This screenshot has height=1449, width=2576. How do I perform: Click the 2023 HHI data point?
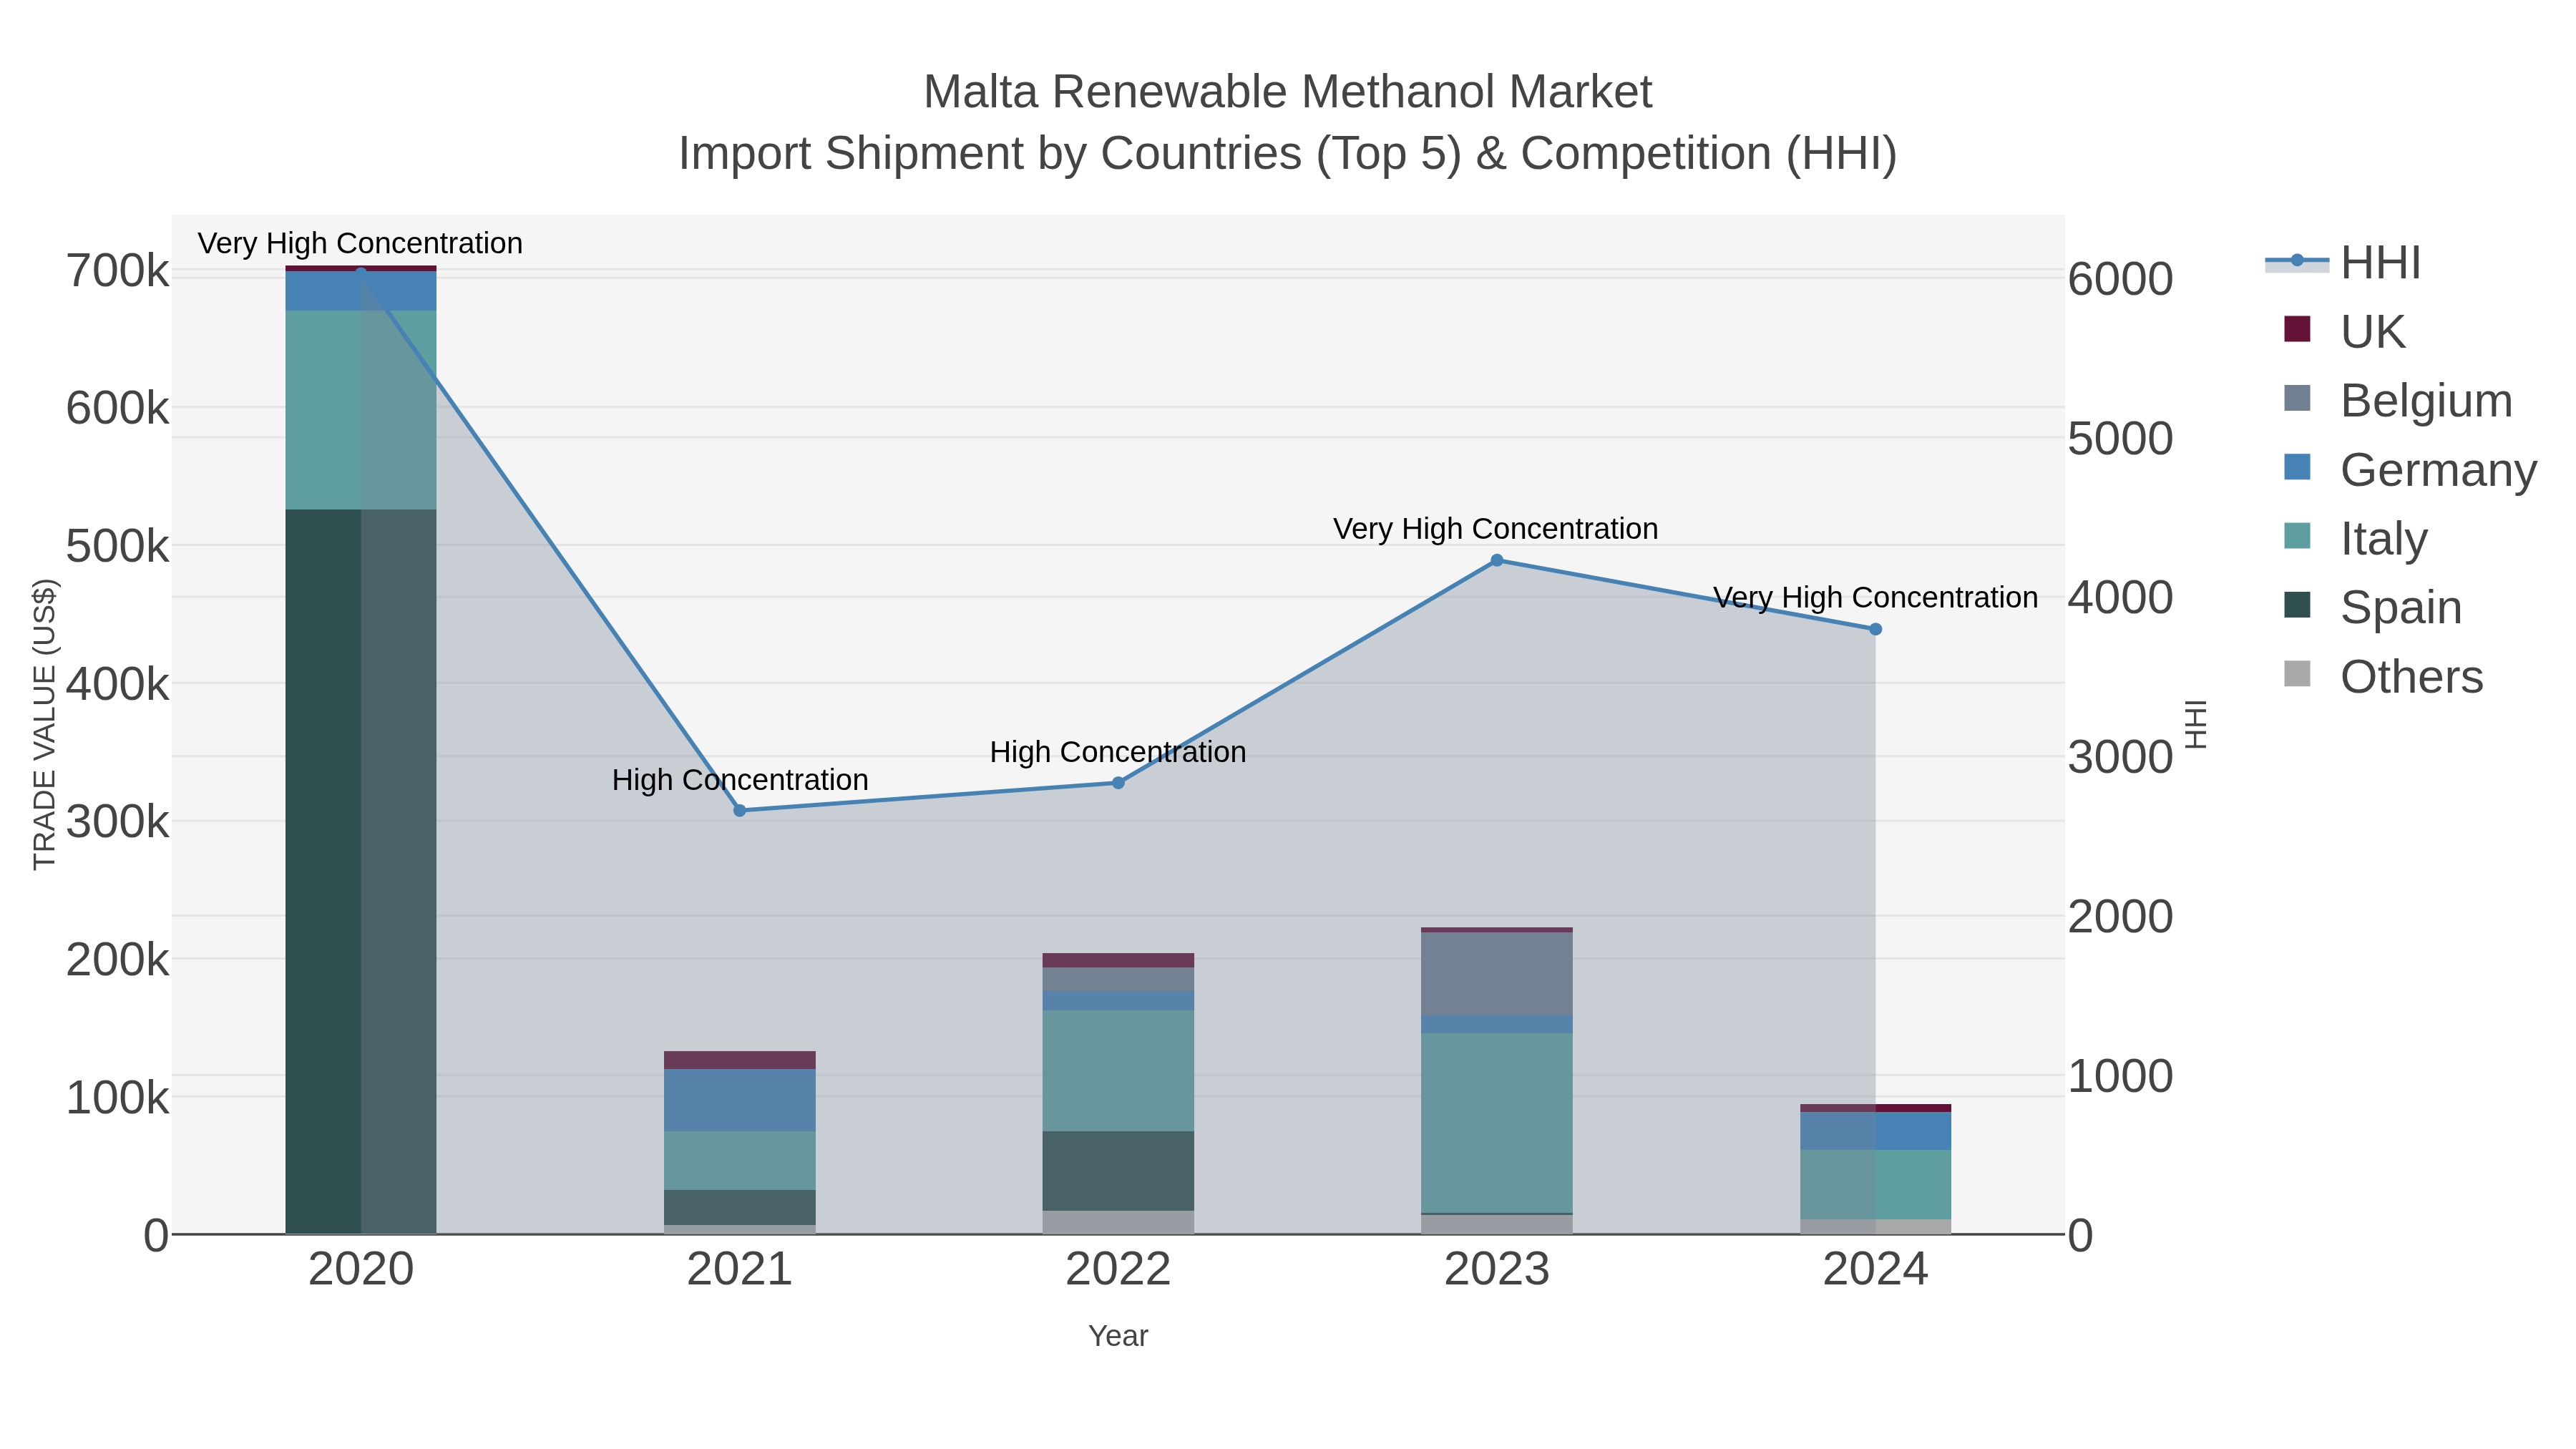(1497, 560)
